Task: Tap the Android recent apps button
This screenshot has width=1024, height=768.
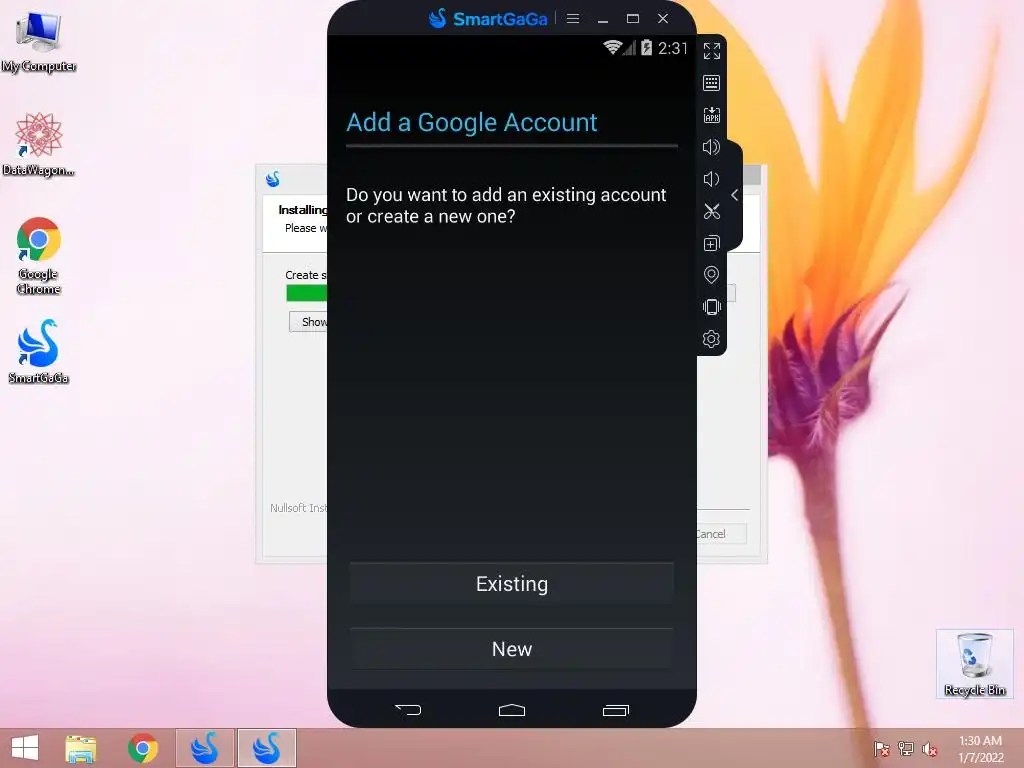Action: tap(615, 710)
